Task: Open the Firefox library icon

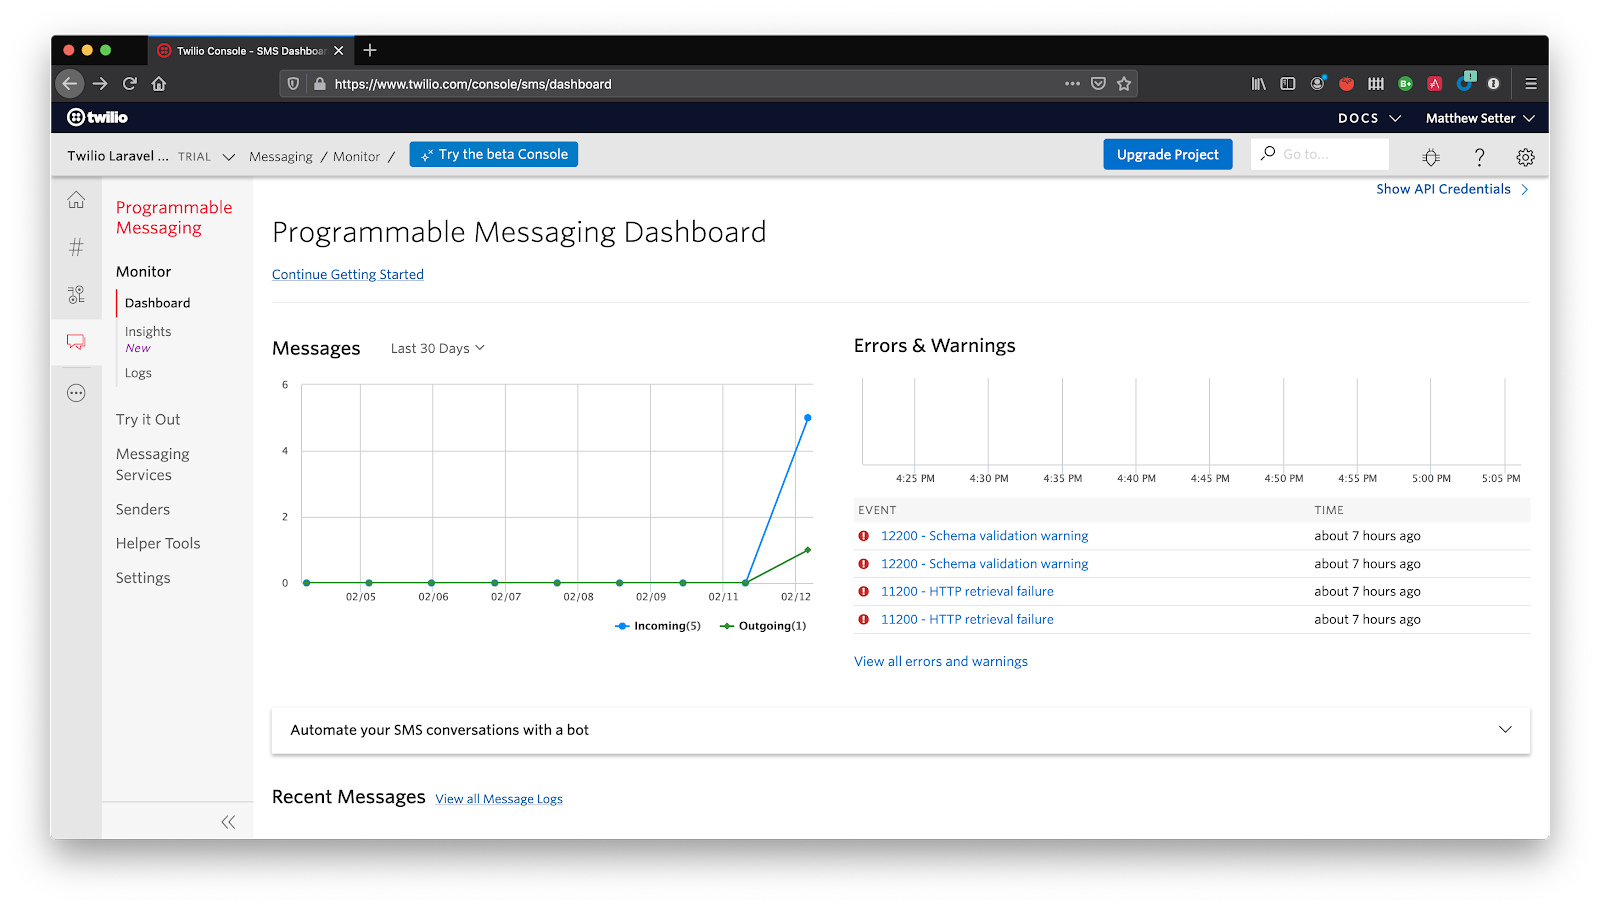Action: point(1259,84)
